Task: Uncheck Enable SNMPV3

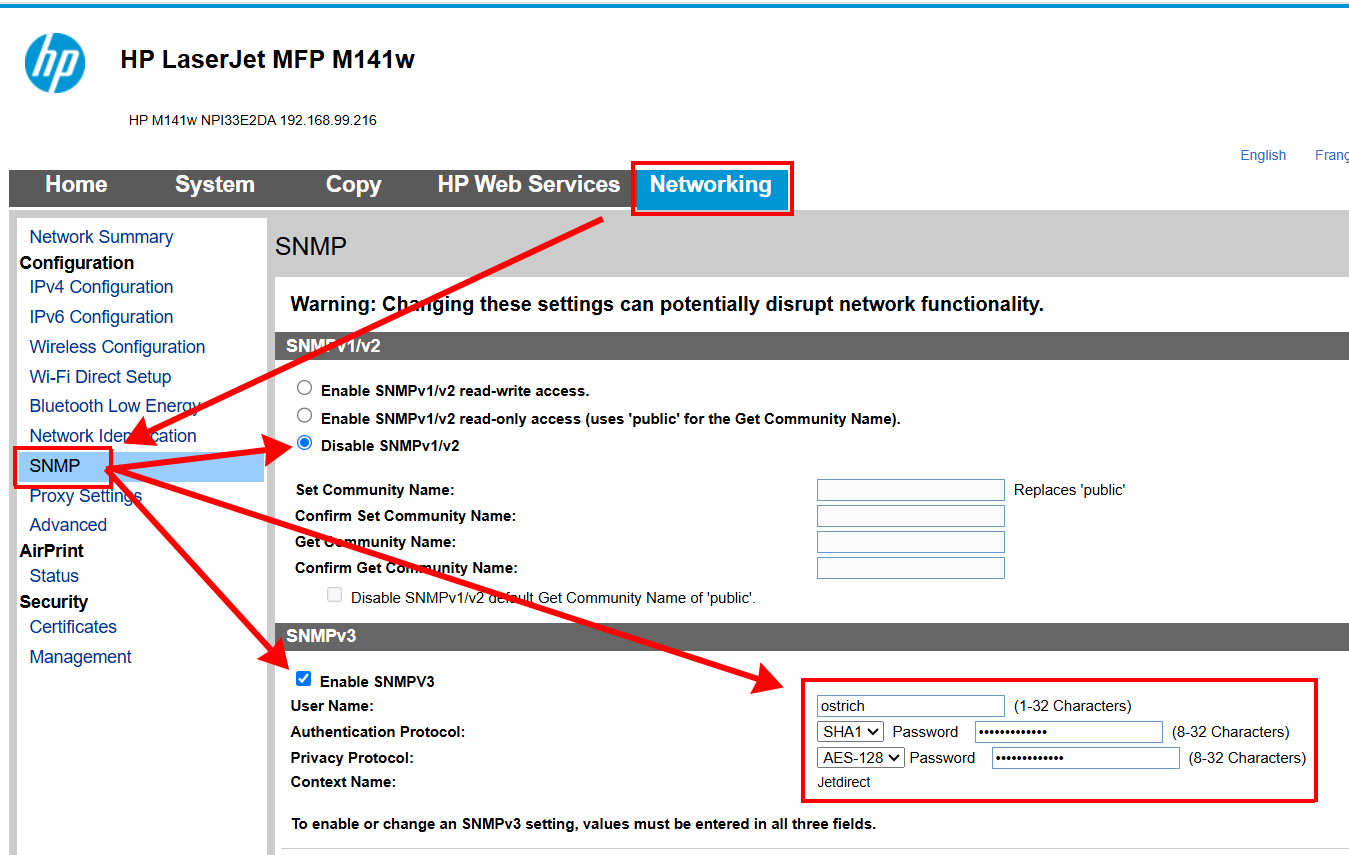Action: 303,678
